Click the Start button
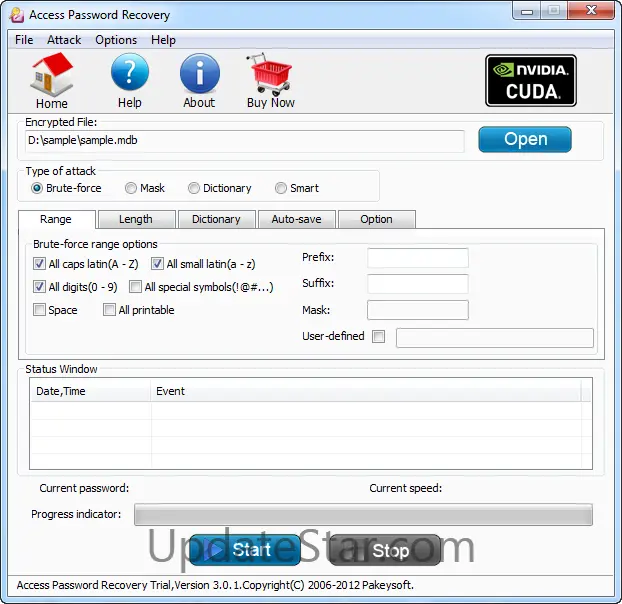The height and width of the screenshot is (604, 622). click(245, 550)
